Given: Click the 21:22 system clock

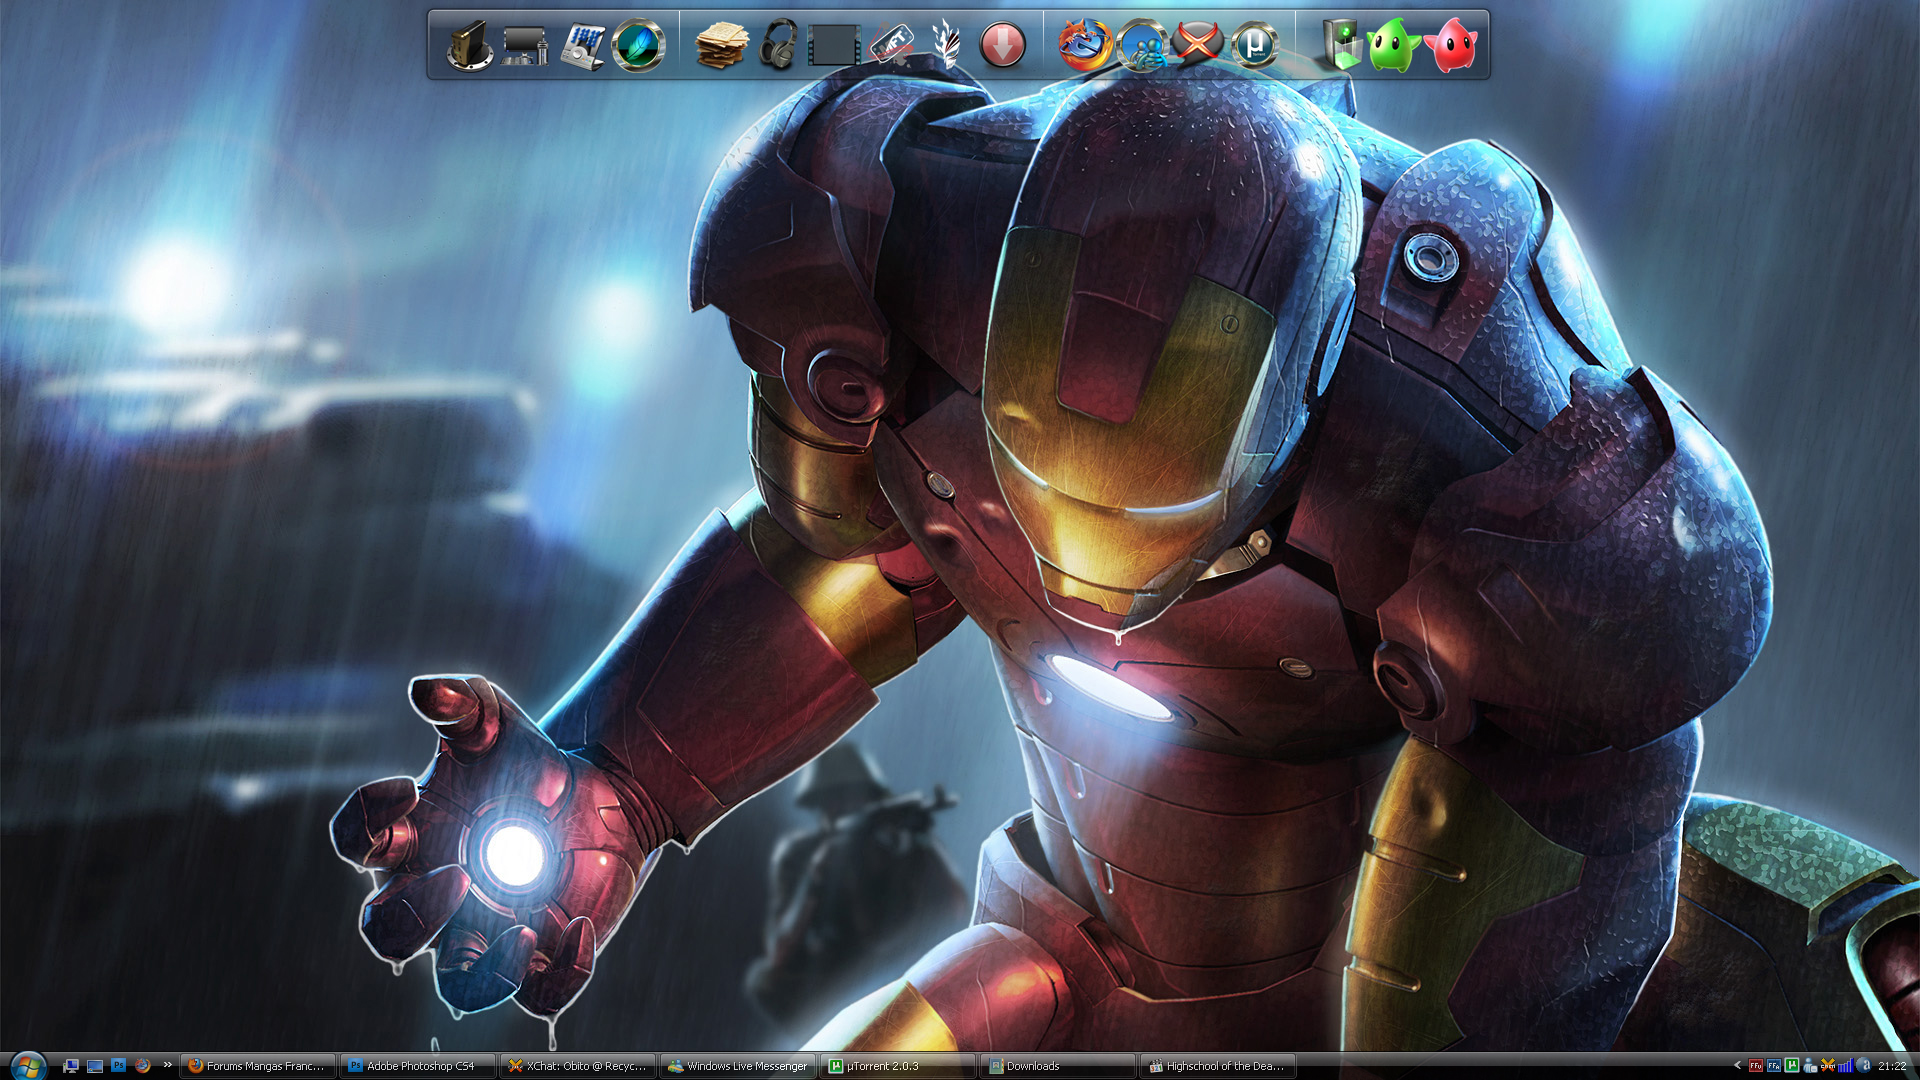Looking at the screenshot, I should [1892, 1066].
